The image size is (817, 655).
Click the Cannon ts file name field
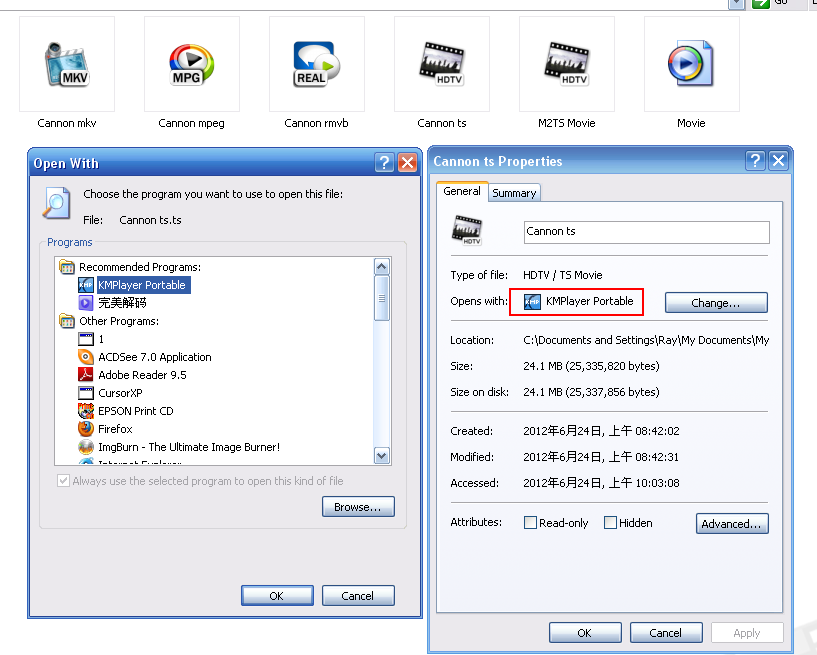[x=647, y=232]
